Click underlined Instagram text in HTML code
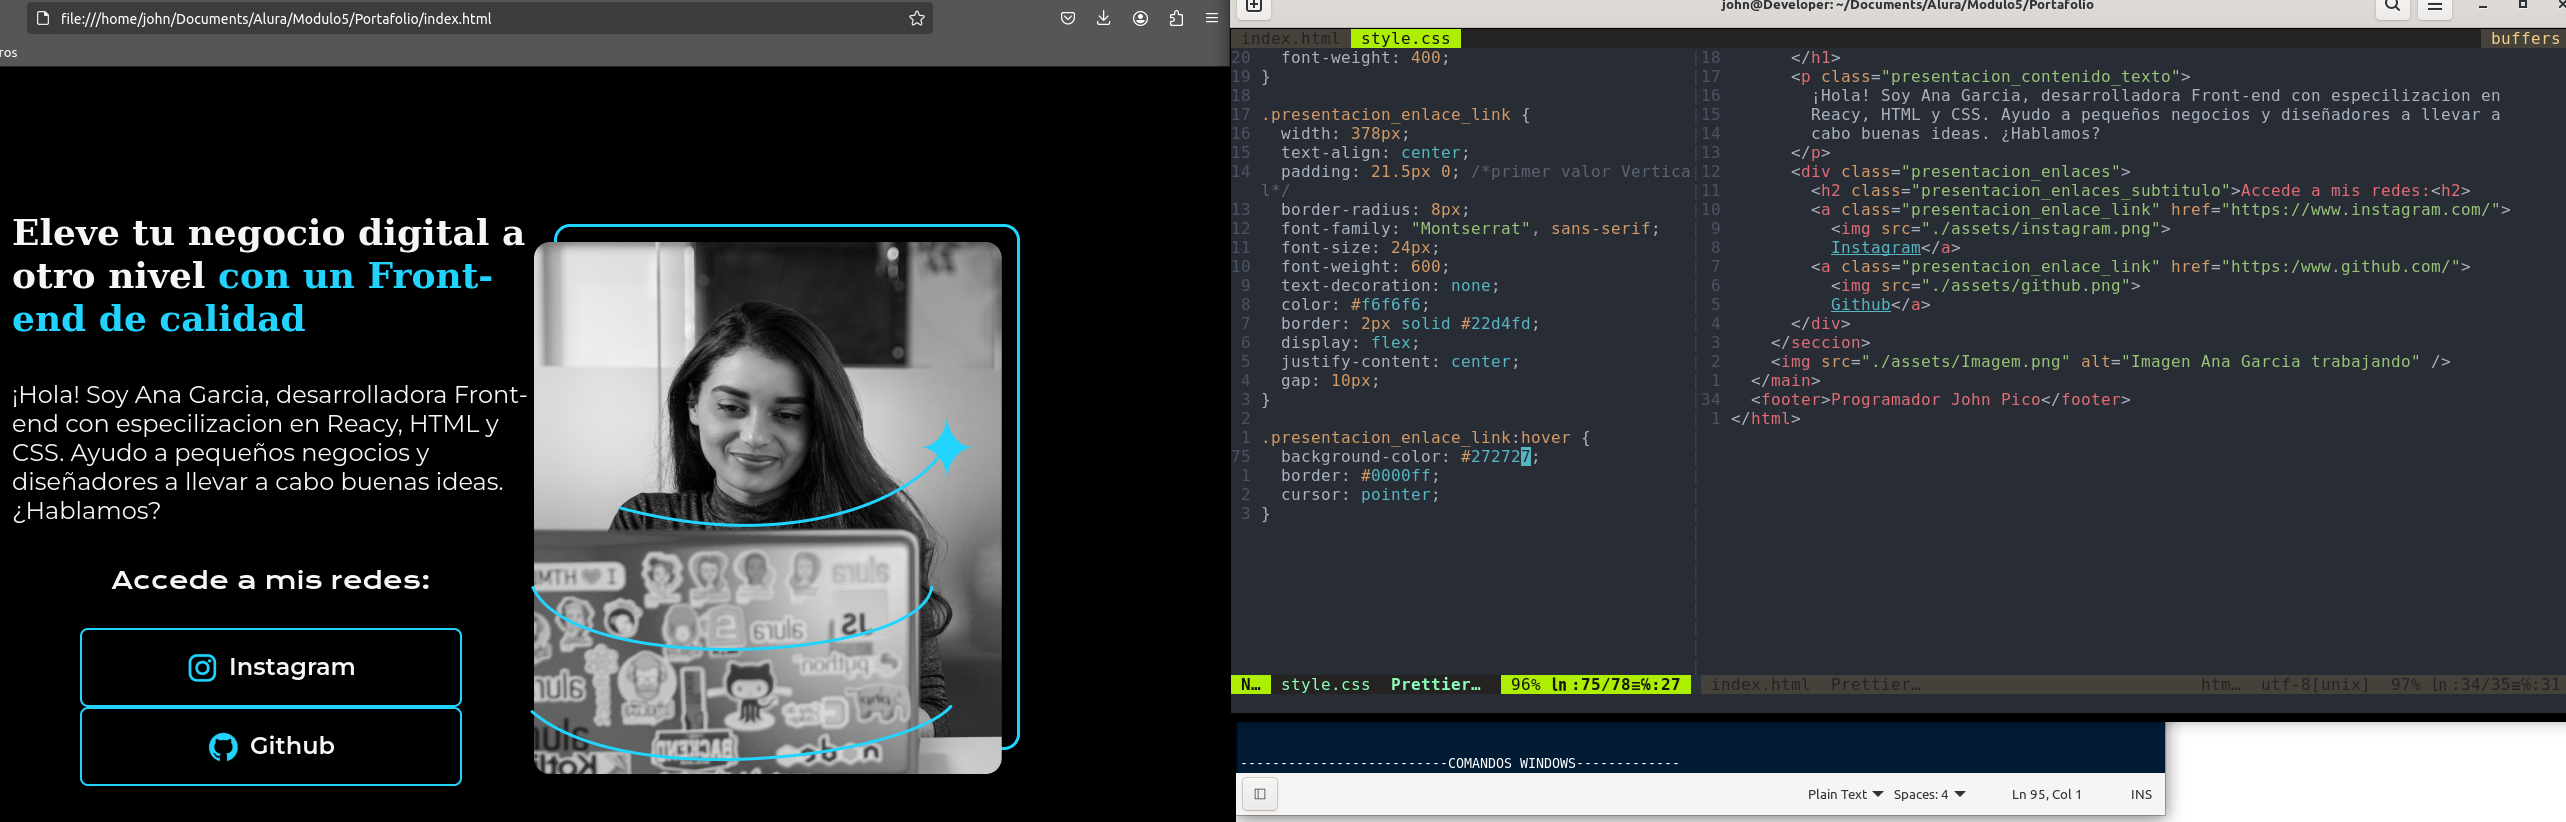The height and width of the screenshot is (822, 2566). click(x=1875, y=247)
